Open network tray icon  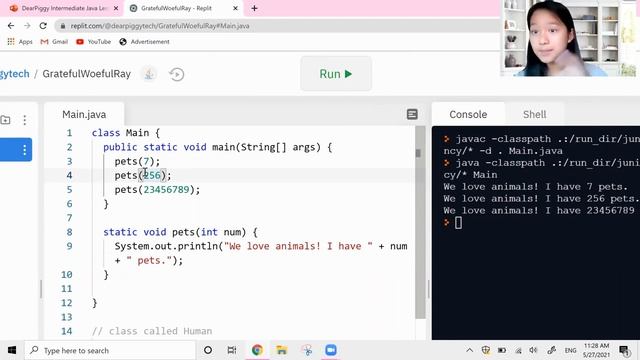point(518,350)
